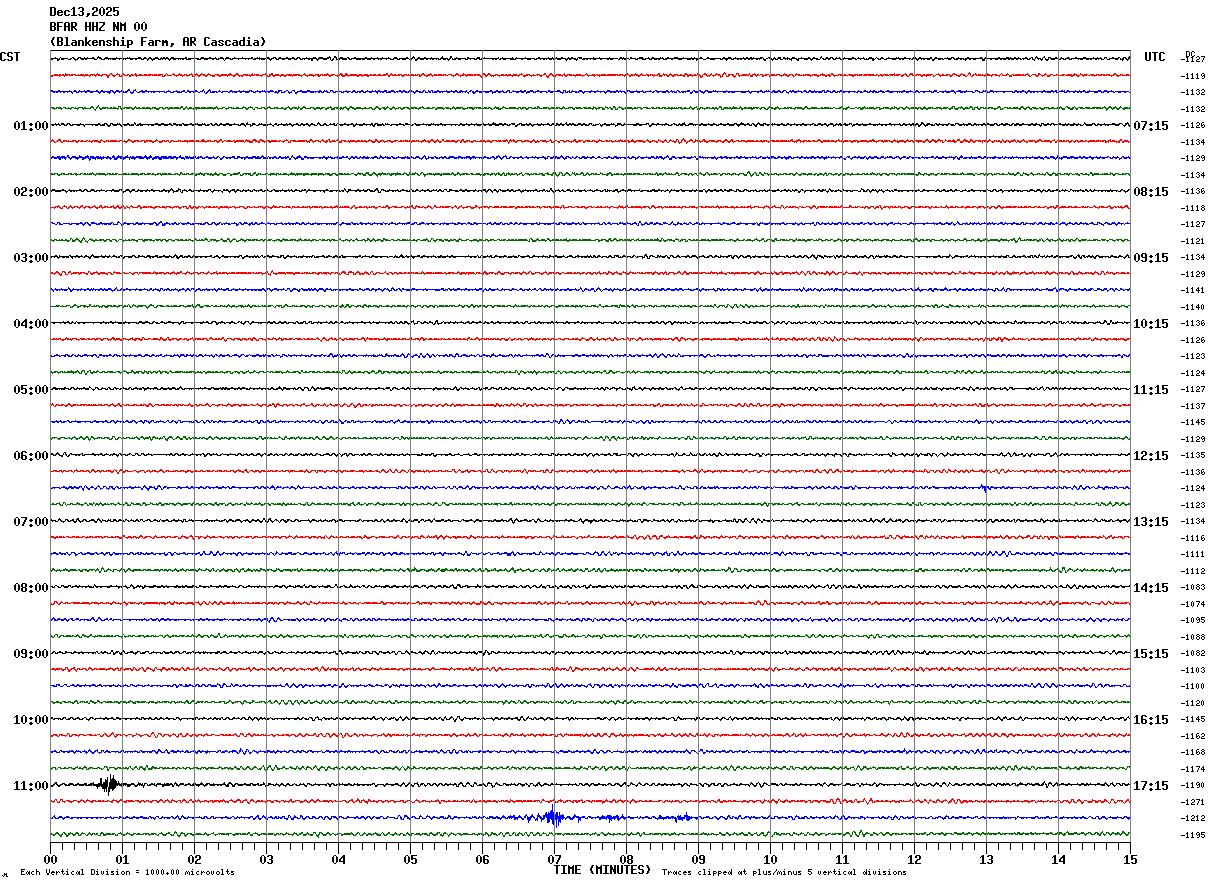Select the 07:00 CST time label
Screen dimensions: 1210x886
(x=31, y=522)
